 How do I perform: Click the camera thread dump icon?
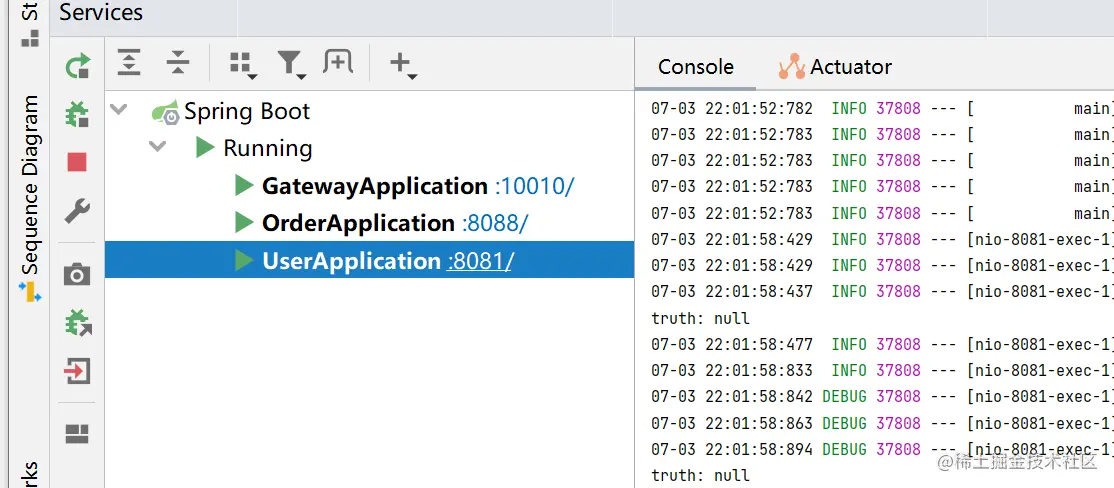(x=77, y=275)
